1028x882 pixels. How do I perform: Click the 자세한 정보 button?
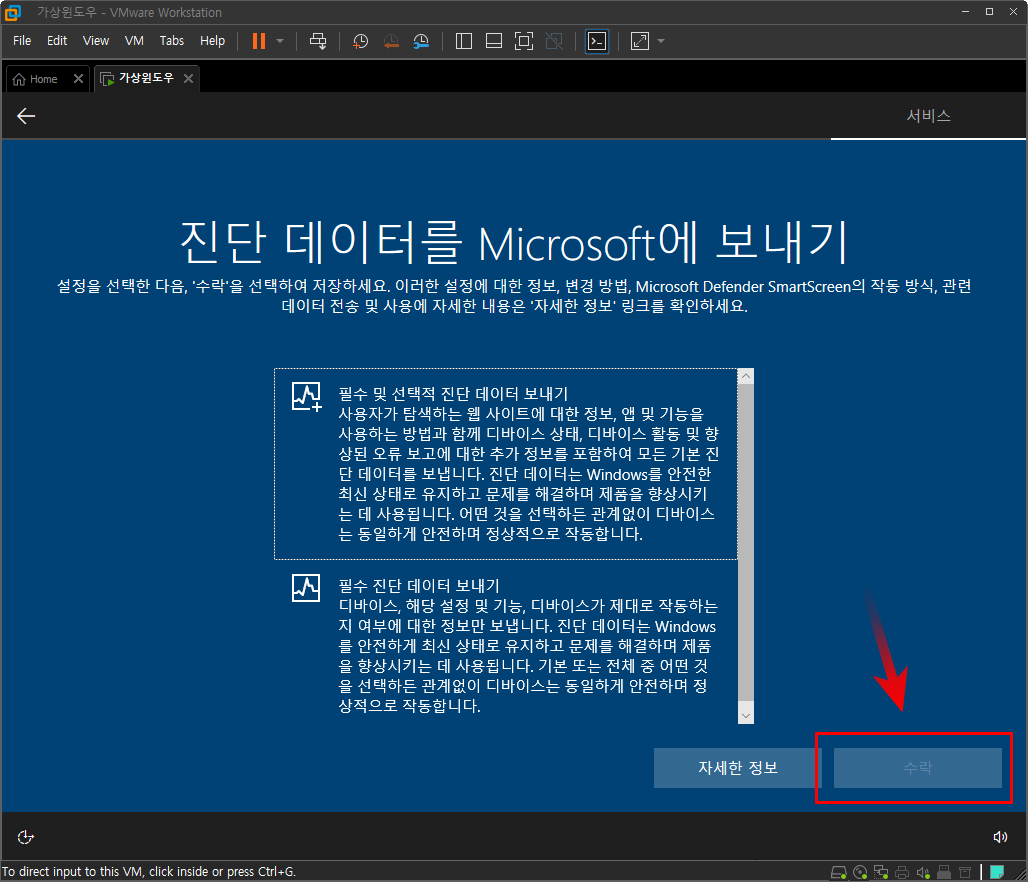pyautogui.click(x=738, y=768)
